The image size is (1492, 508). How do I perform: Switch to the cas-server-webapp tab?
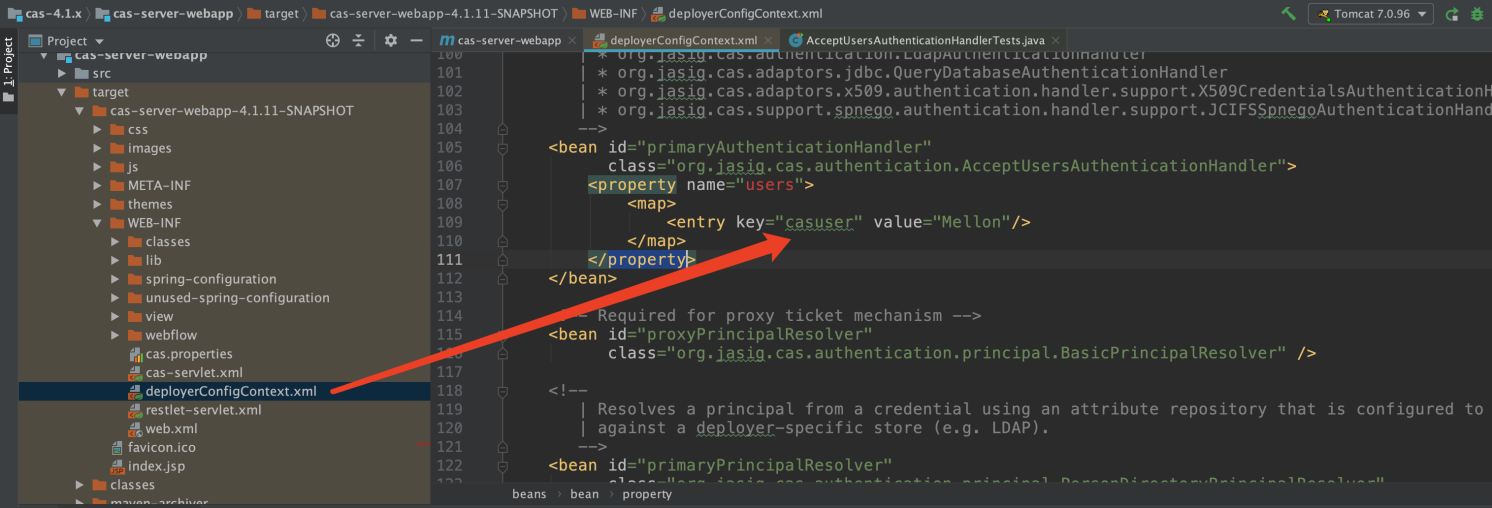tap(508, 41)
